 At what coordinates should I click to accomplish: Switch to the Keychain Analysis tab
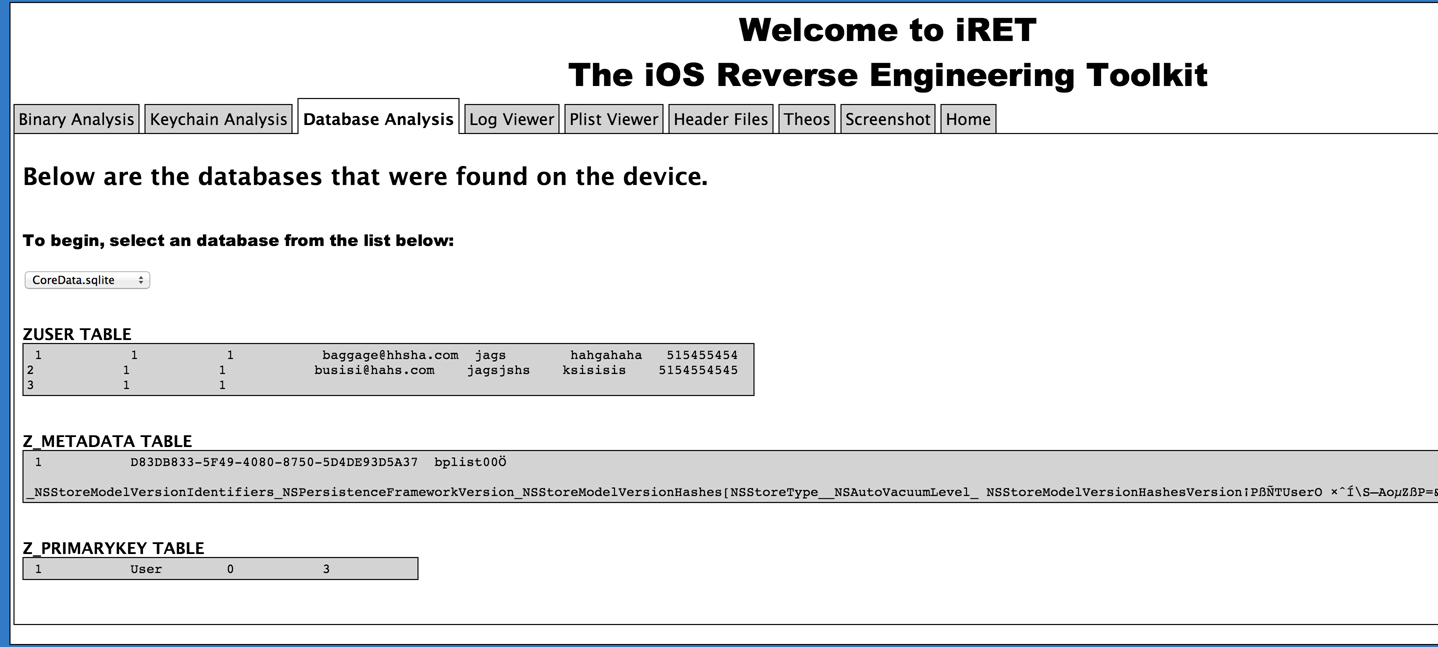click(x=218, y=119)
